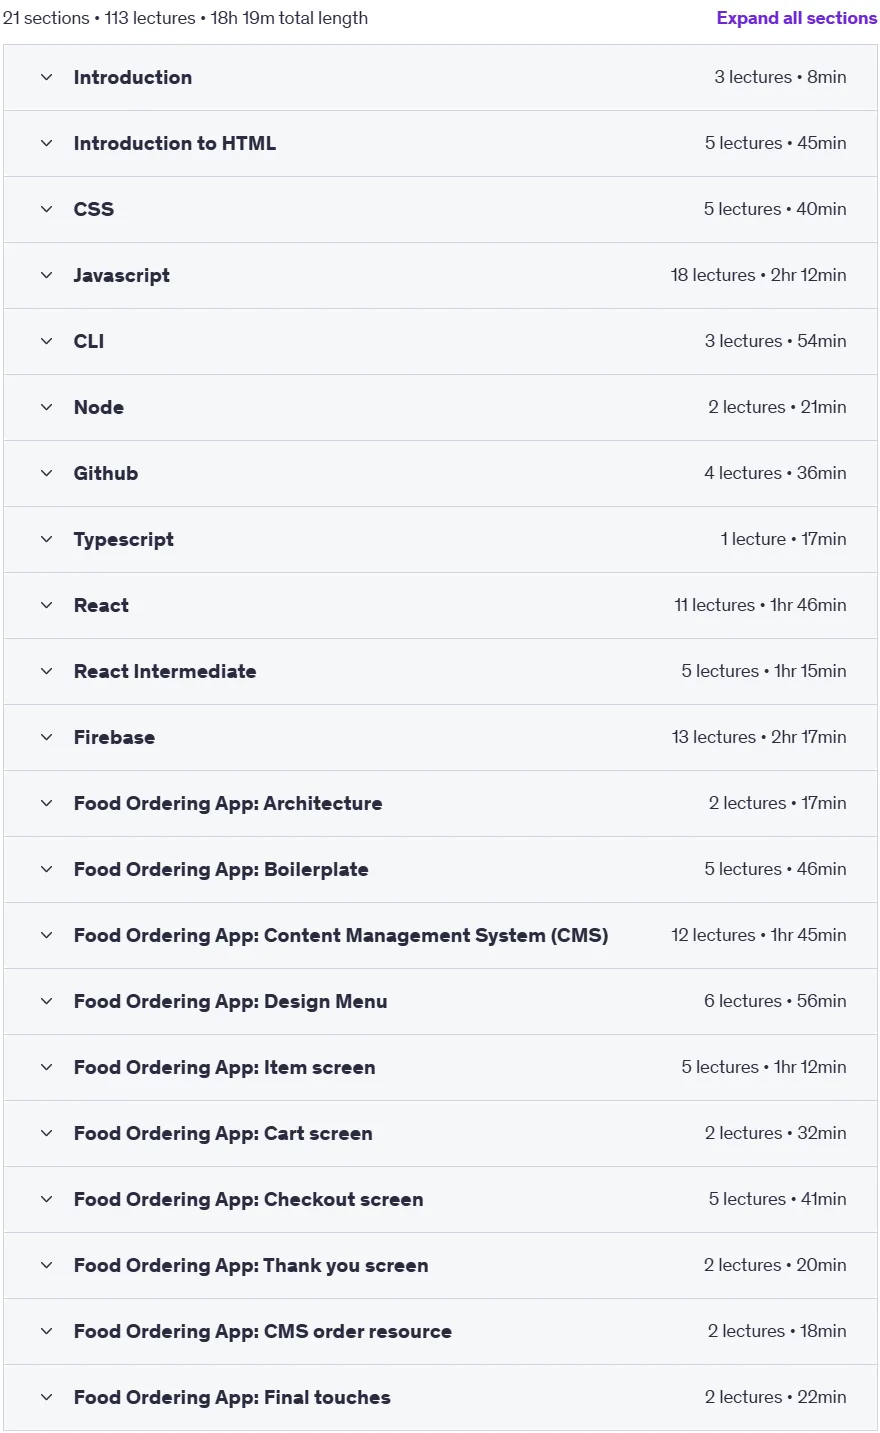Screen dimensions: 880x1433
Task: Show lectures in Cart screen section
Action: click(440, 1133)
